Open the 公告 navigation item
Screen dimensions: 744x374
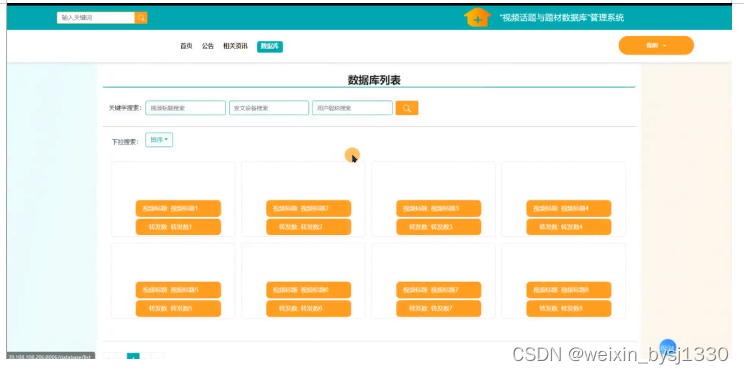[x=208, y=46]
